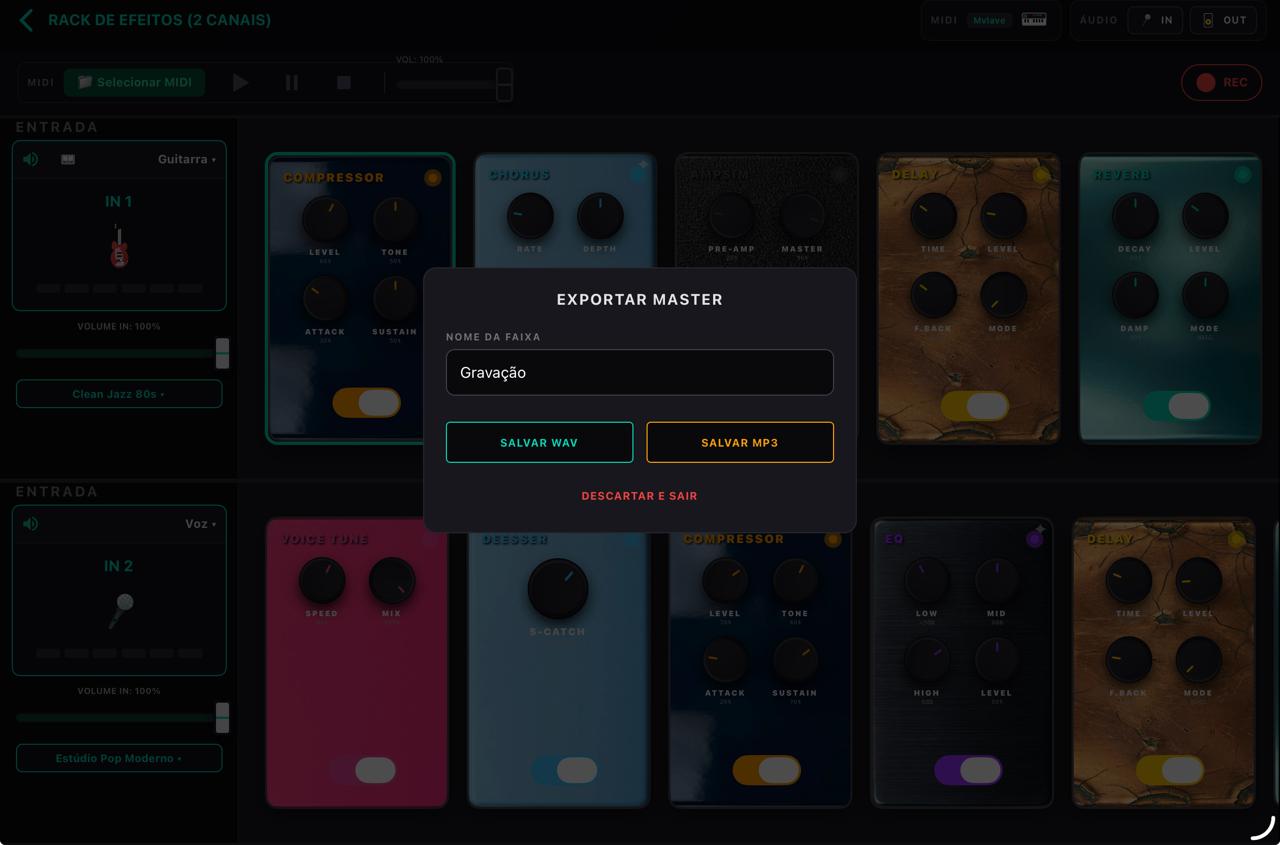Open the audio OUT settings button
This screenshot has width=1280, height=845.
(1225, 20)
